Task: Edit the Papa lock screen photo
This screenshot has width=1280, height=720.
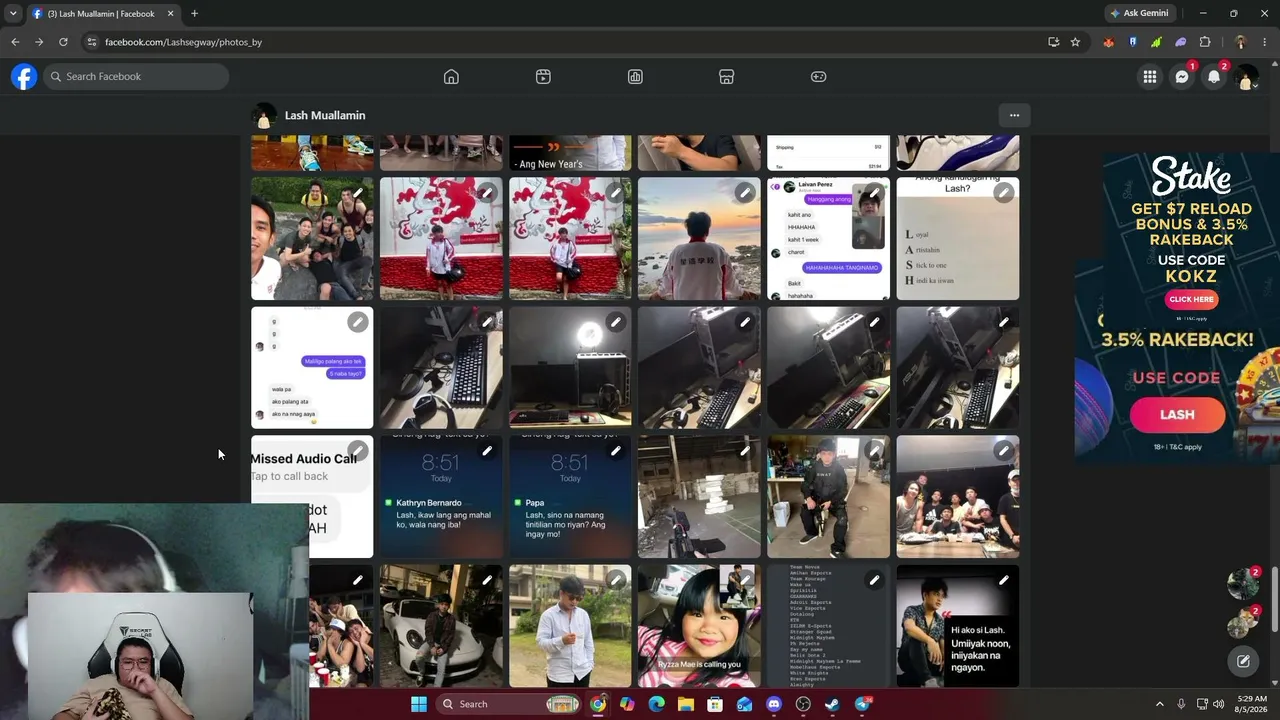Action: tap(616, 451)
